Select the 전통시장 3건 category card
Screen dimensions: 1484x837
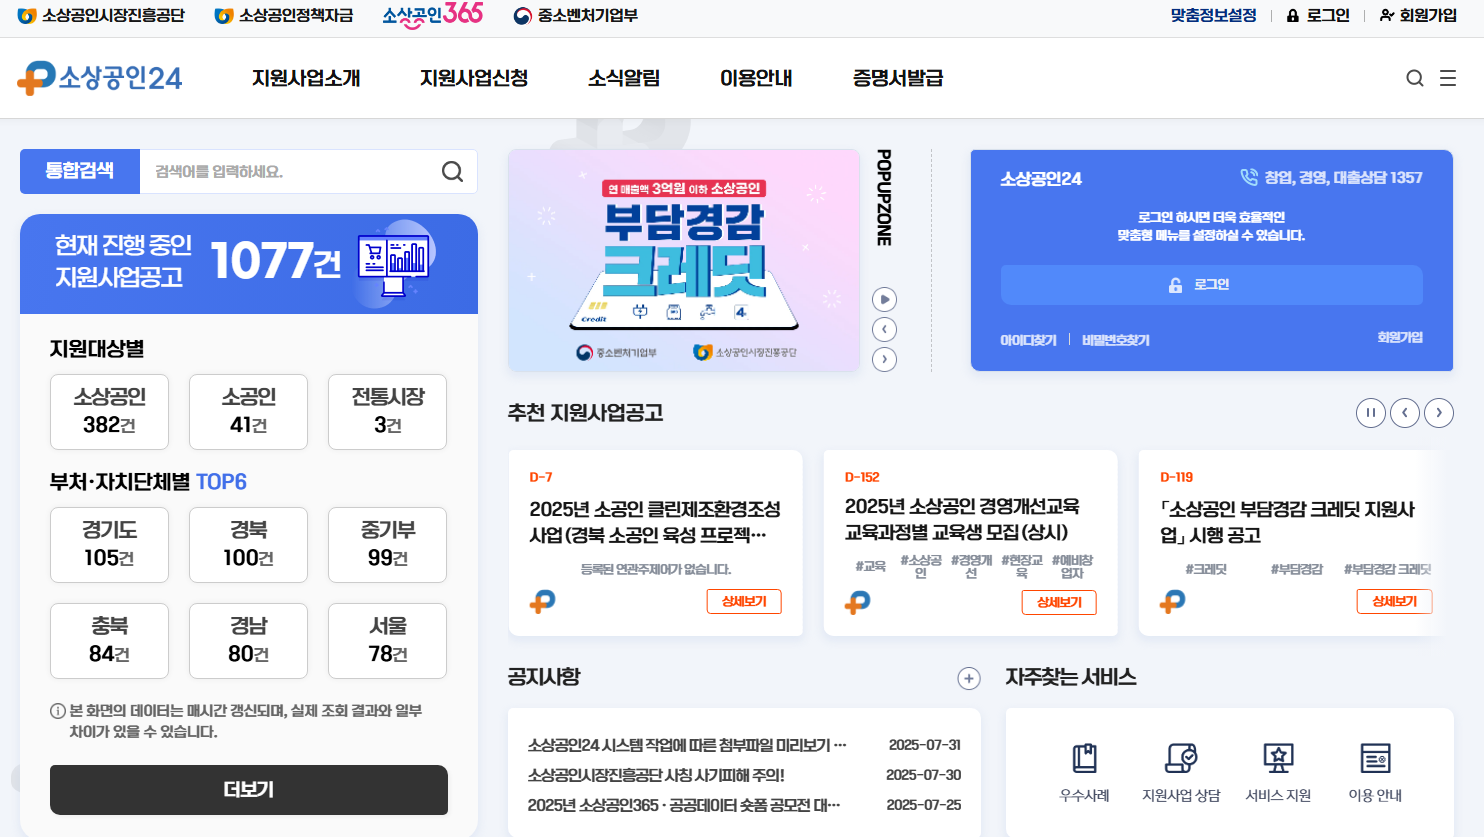387,412
